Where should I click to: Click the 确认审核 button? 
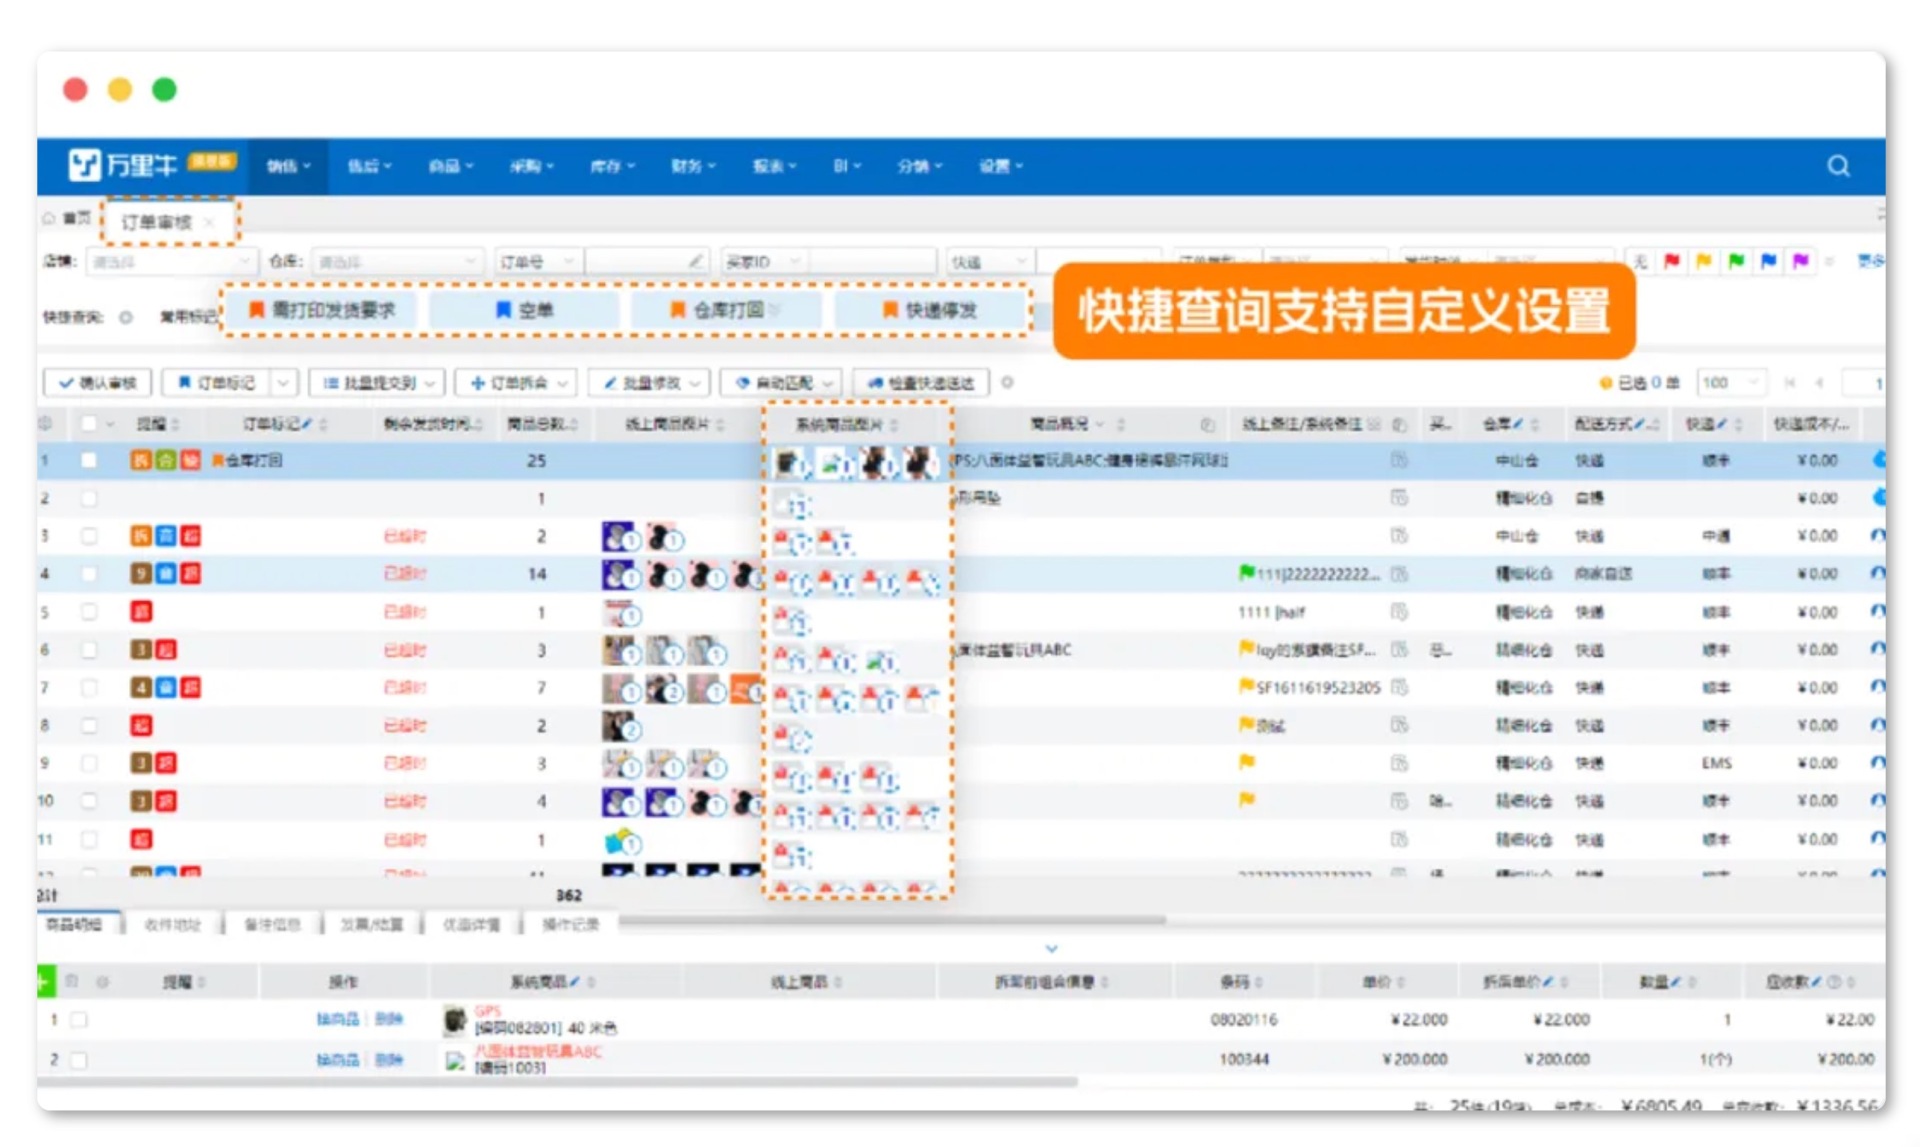tap(97, 383)
